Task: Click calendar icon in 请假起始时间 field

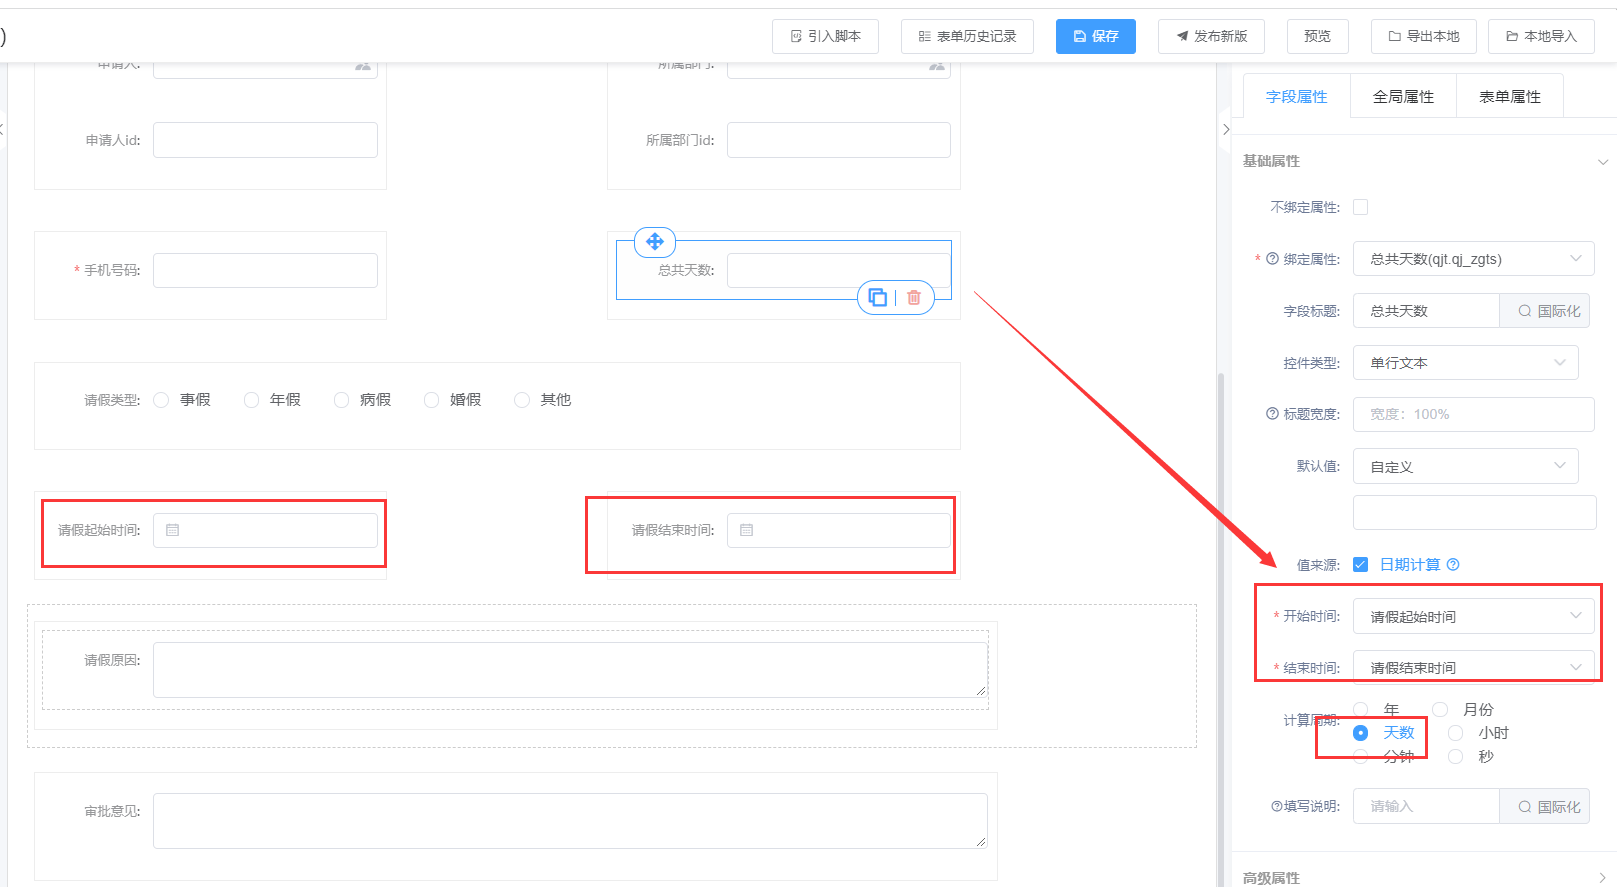Action: 172,530
